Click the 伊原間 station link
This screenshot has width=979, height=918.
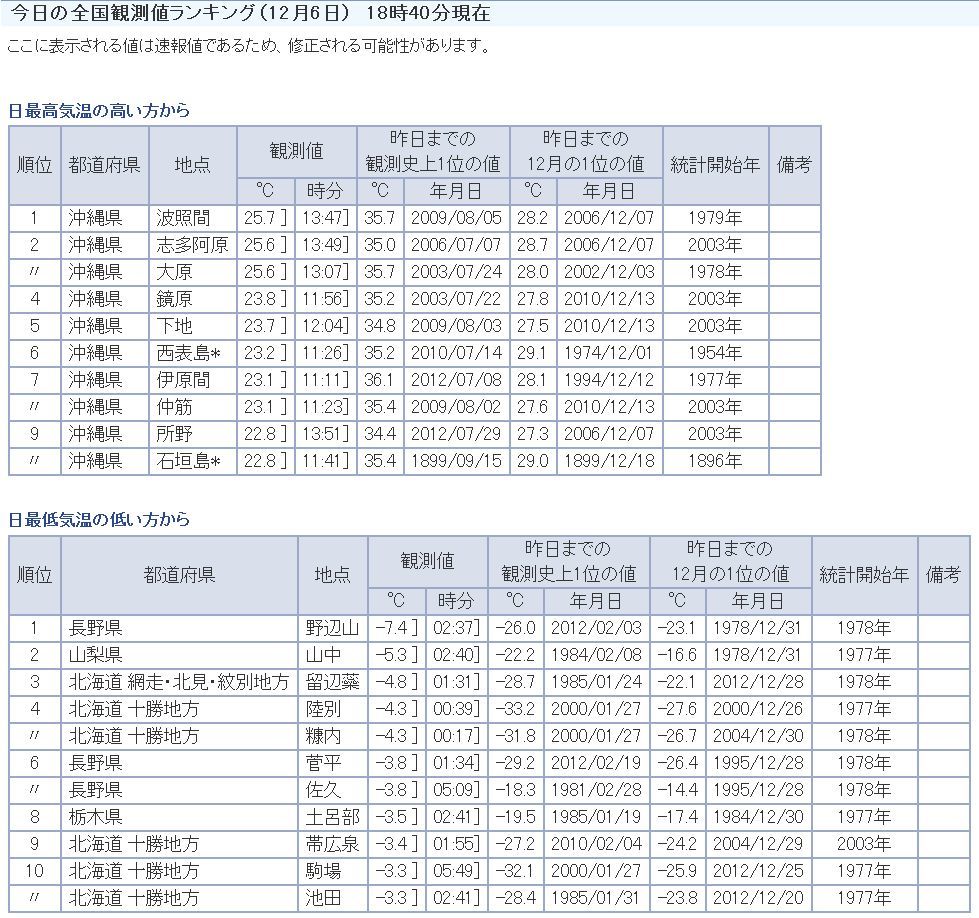tap(184, 380)
